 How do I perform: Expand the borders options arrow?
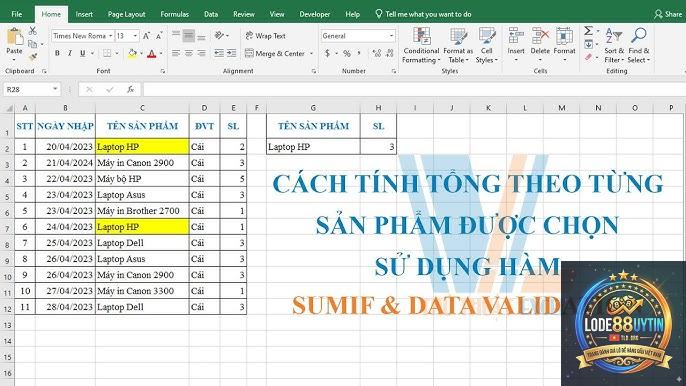pos(117,53)
